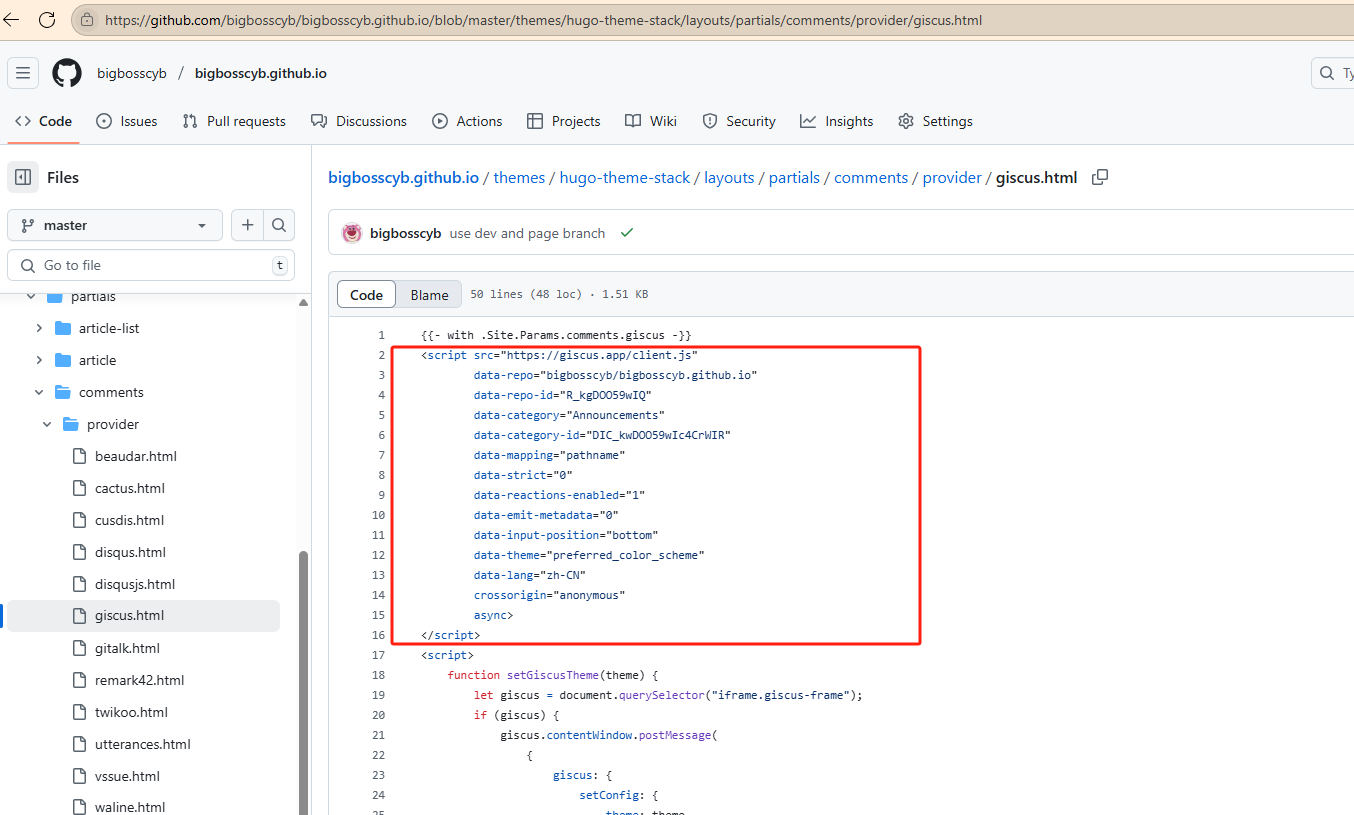
Task: Open utterances.html in the file tree
Action: [143, 744]
